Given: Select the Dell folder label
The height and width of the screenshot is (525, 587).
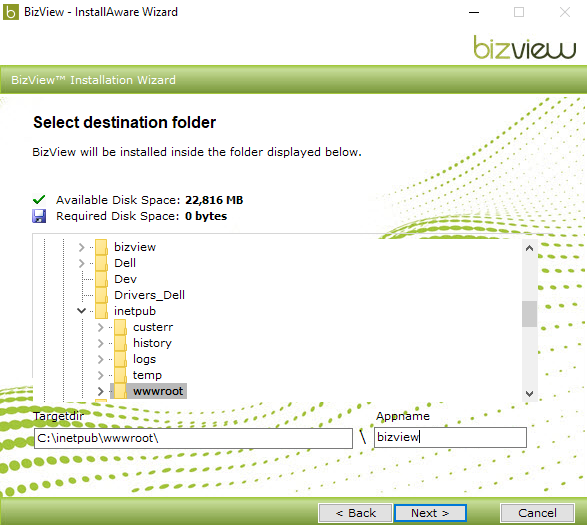Looking at the screenshot, I should point(125,263).
